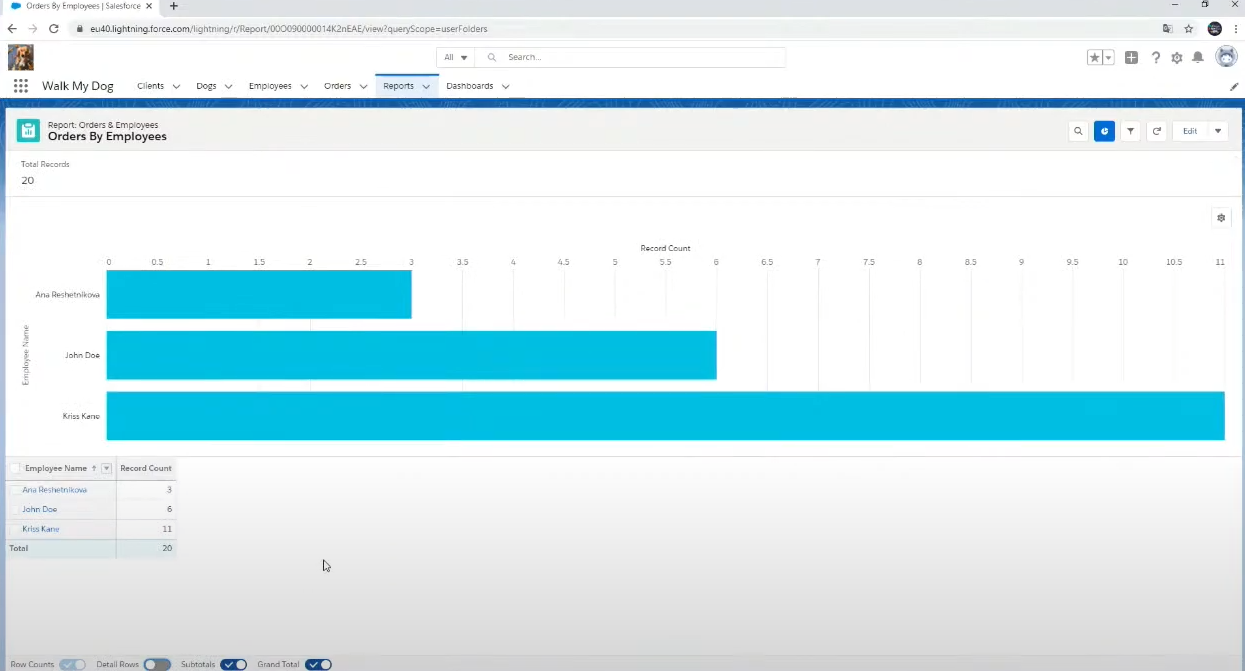This screenshot has width=1245, height=671.
Task: Open the App Launcher grid
Action: point(20,86)
